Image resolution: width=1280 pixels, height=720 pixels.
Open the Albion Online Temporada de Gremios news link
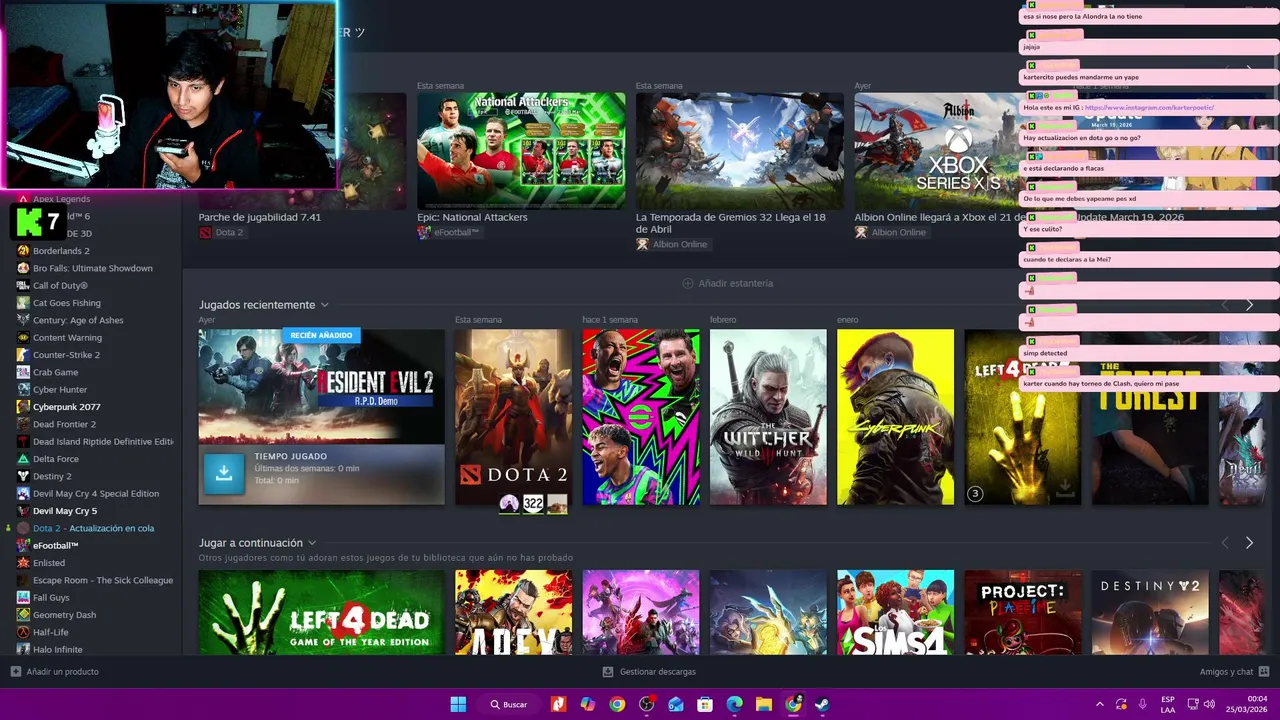(x=731, y=223)
